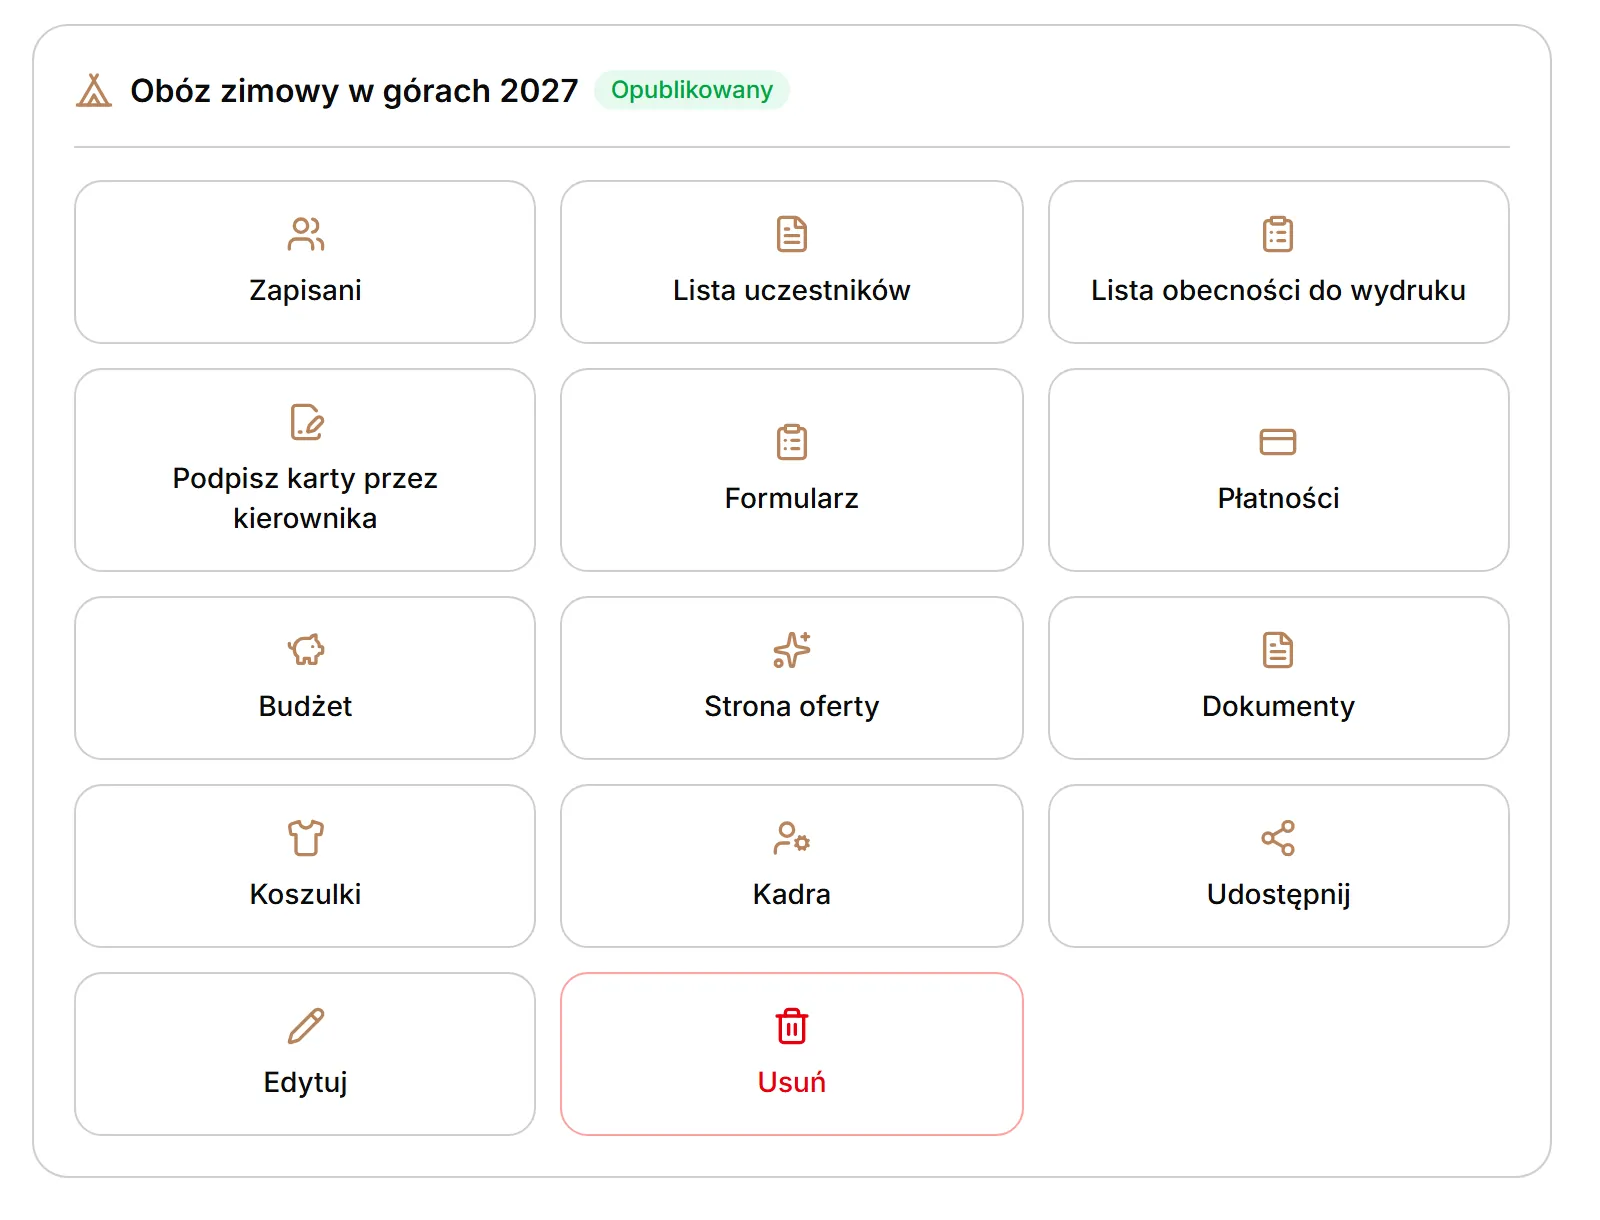The width and height of the screenshot is (1600, 1220).
Task: Open the Formularz card
Action: 792,470
